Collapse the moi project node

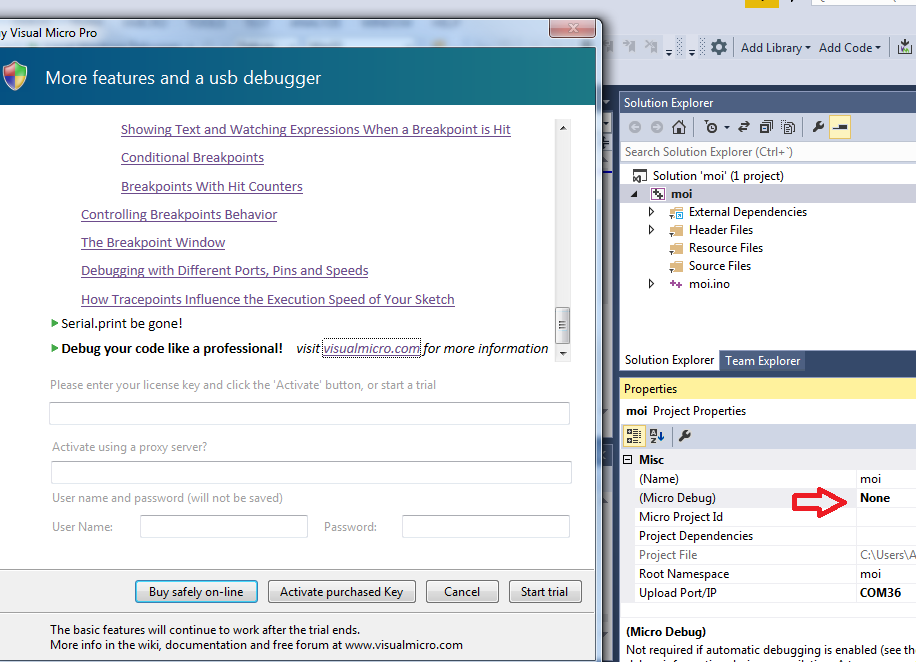(634, 194)
